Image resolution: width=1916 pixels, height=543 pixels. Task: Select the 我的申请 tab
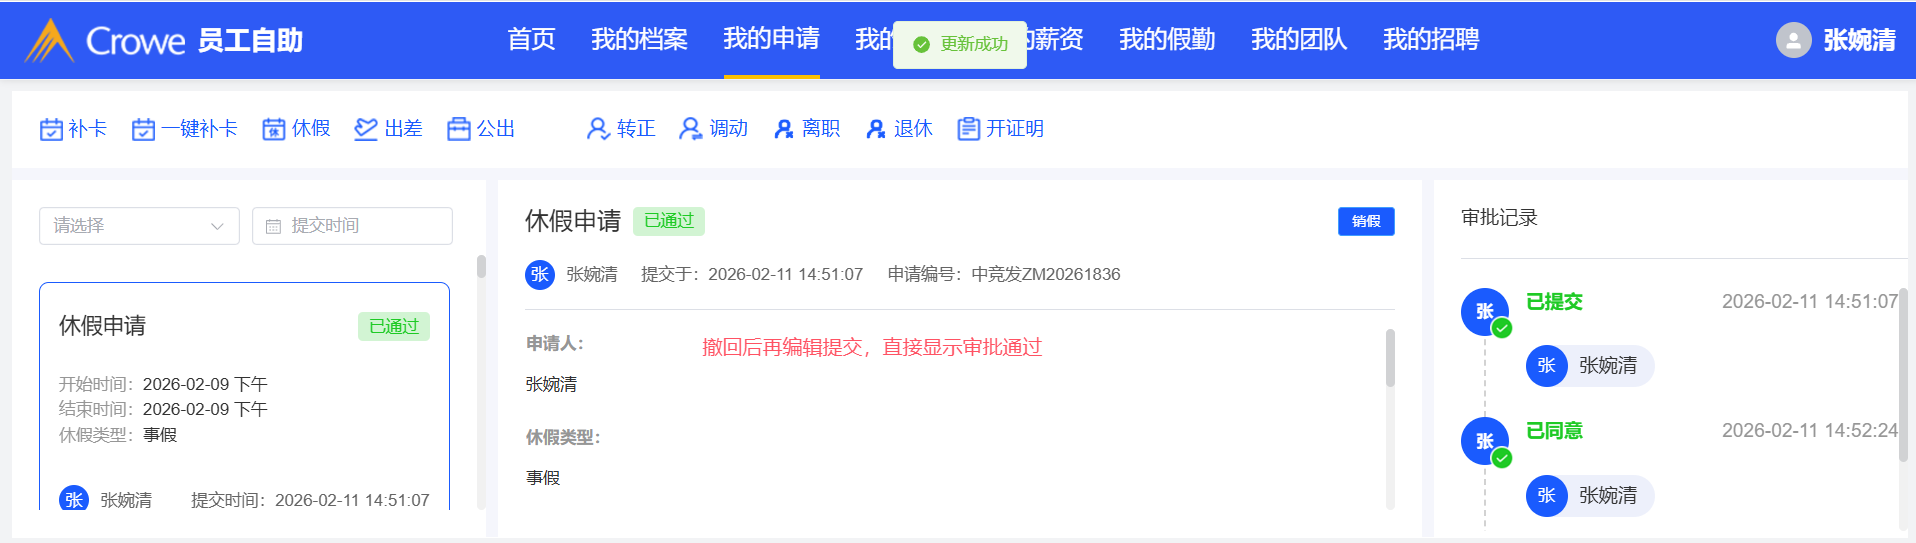[x=771, y=39]
